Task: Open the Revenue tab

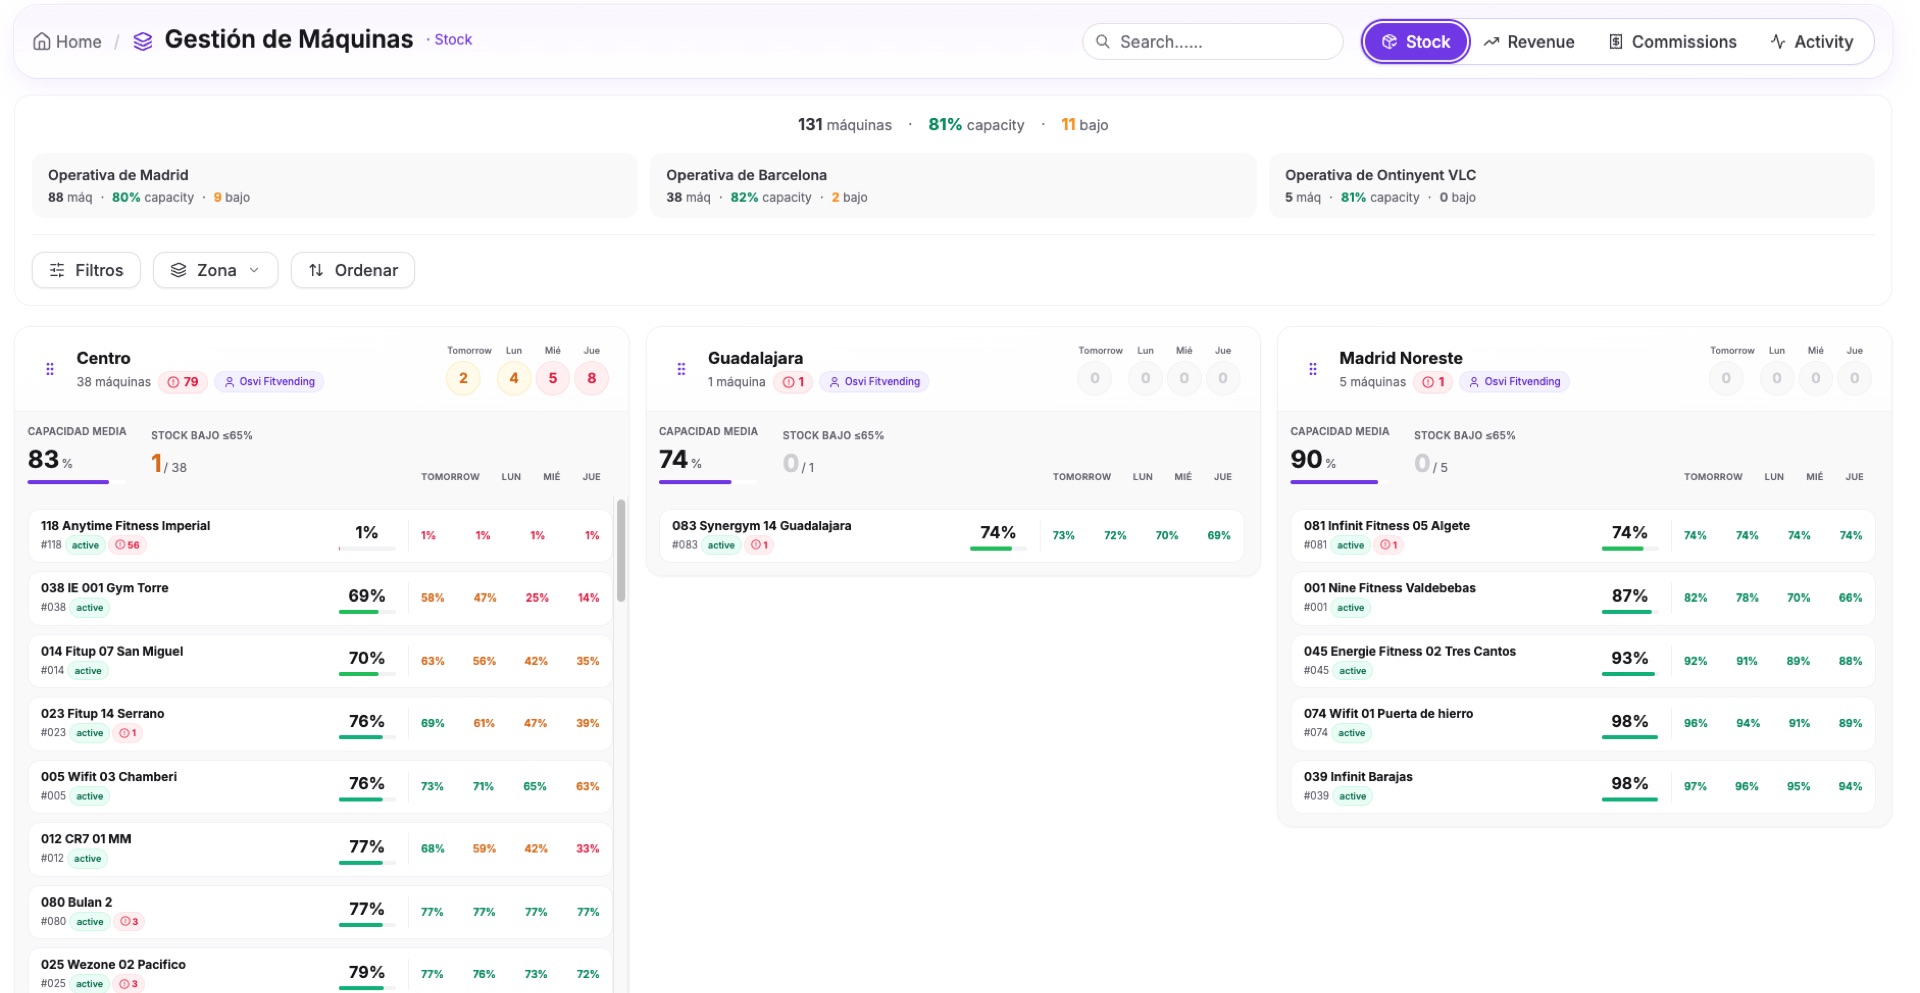Action: [1528, 42]
